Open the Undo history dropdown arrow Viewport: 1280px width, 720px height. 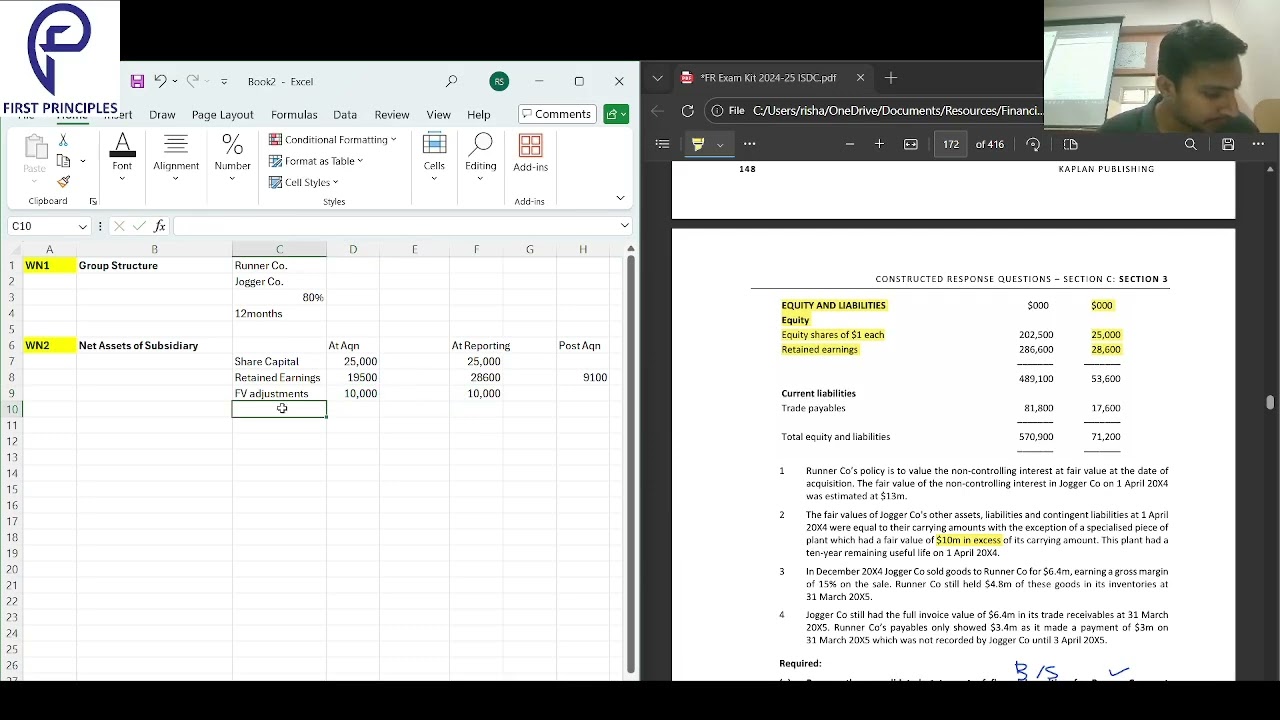click(x=175, y=81)
